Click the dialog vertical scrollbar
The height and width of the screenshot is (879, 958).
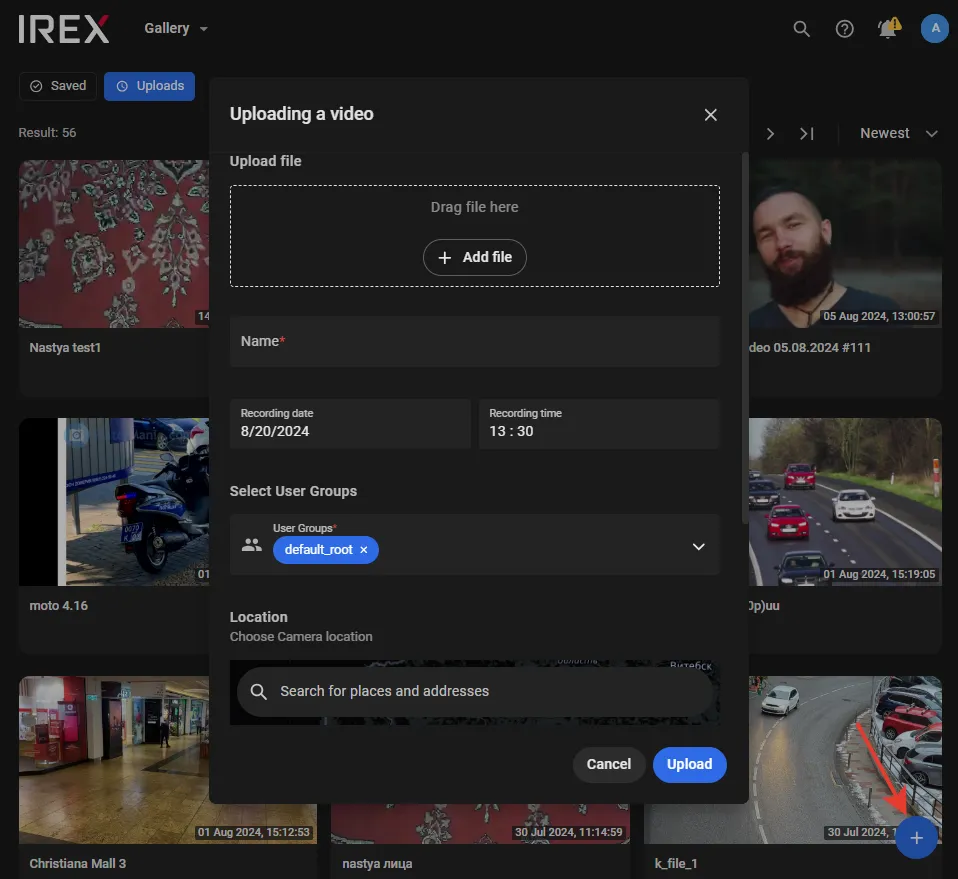point(745,338)
